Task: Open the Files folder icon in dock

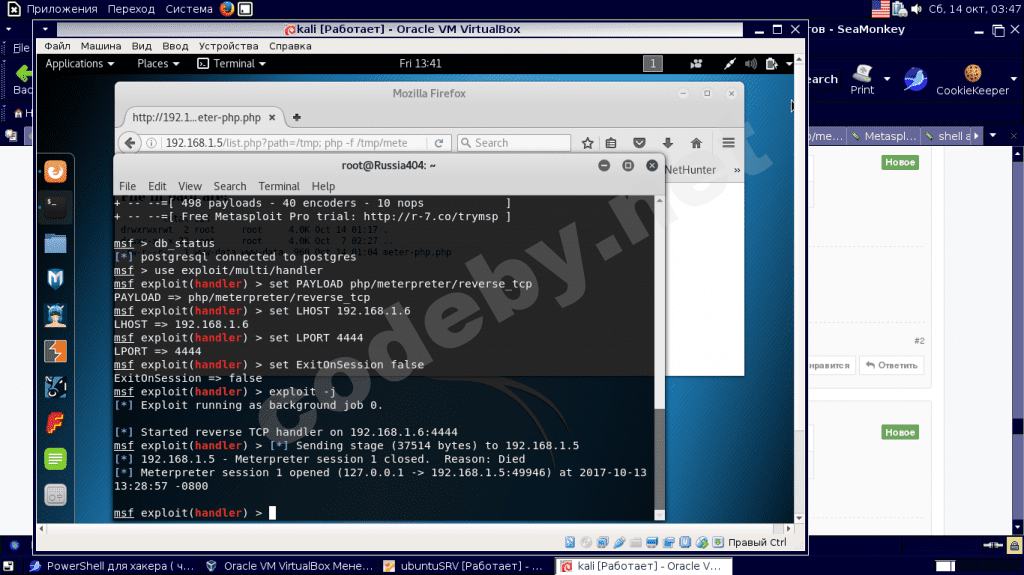Action: click(x=56, y=243)
